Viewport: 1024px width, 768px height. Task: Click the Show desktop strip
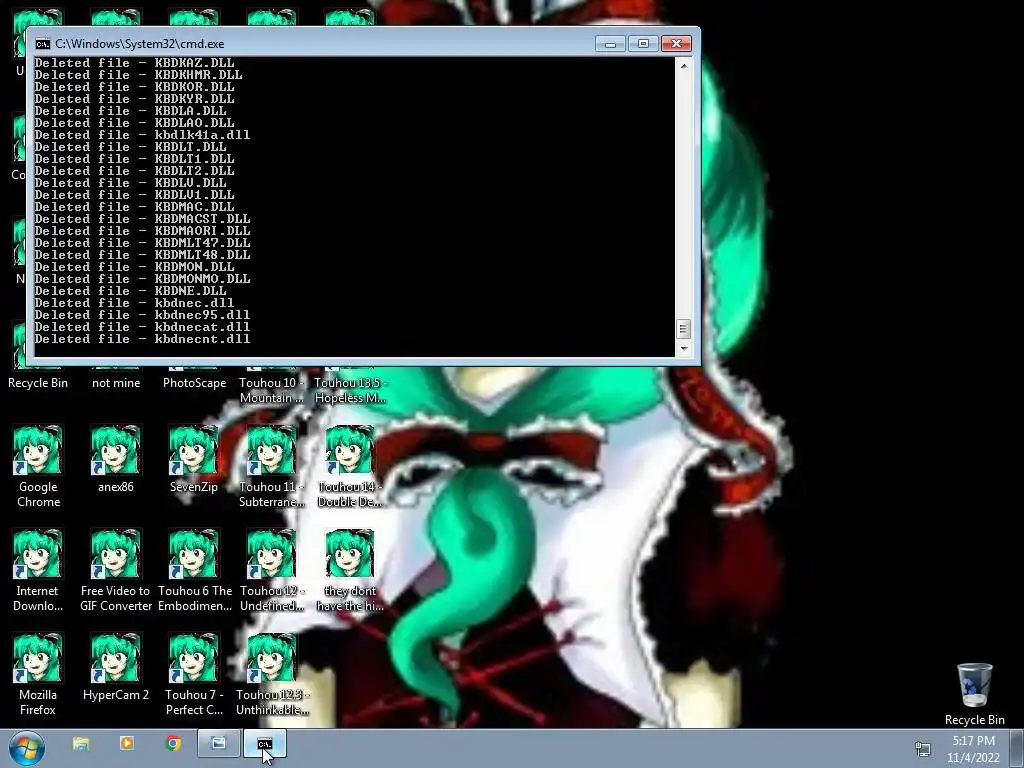pos(1017,748)
